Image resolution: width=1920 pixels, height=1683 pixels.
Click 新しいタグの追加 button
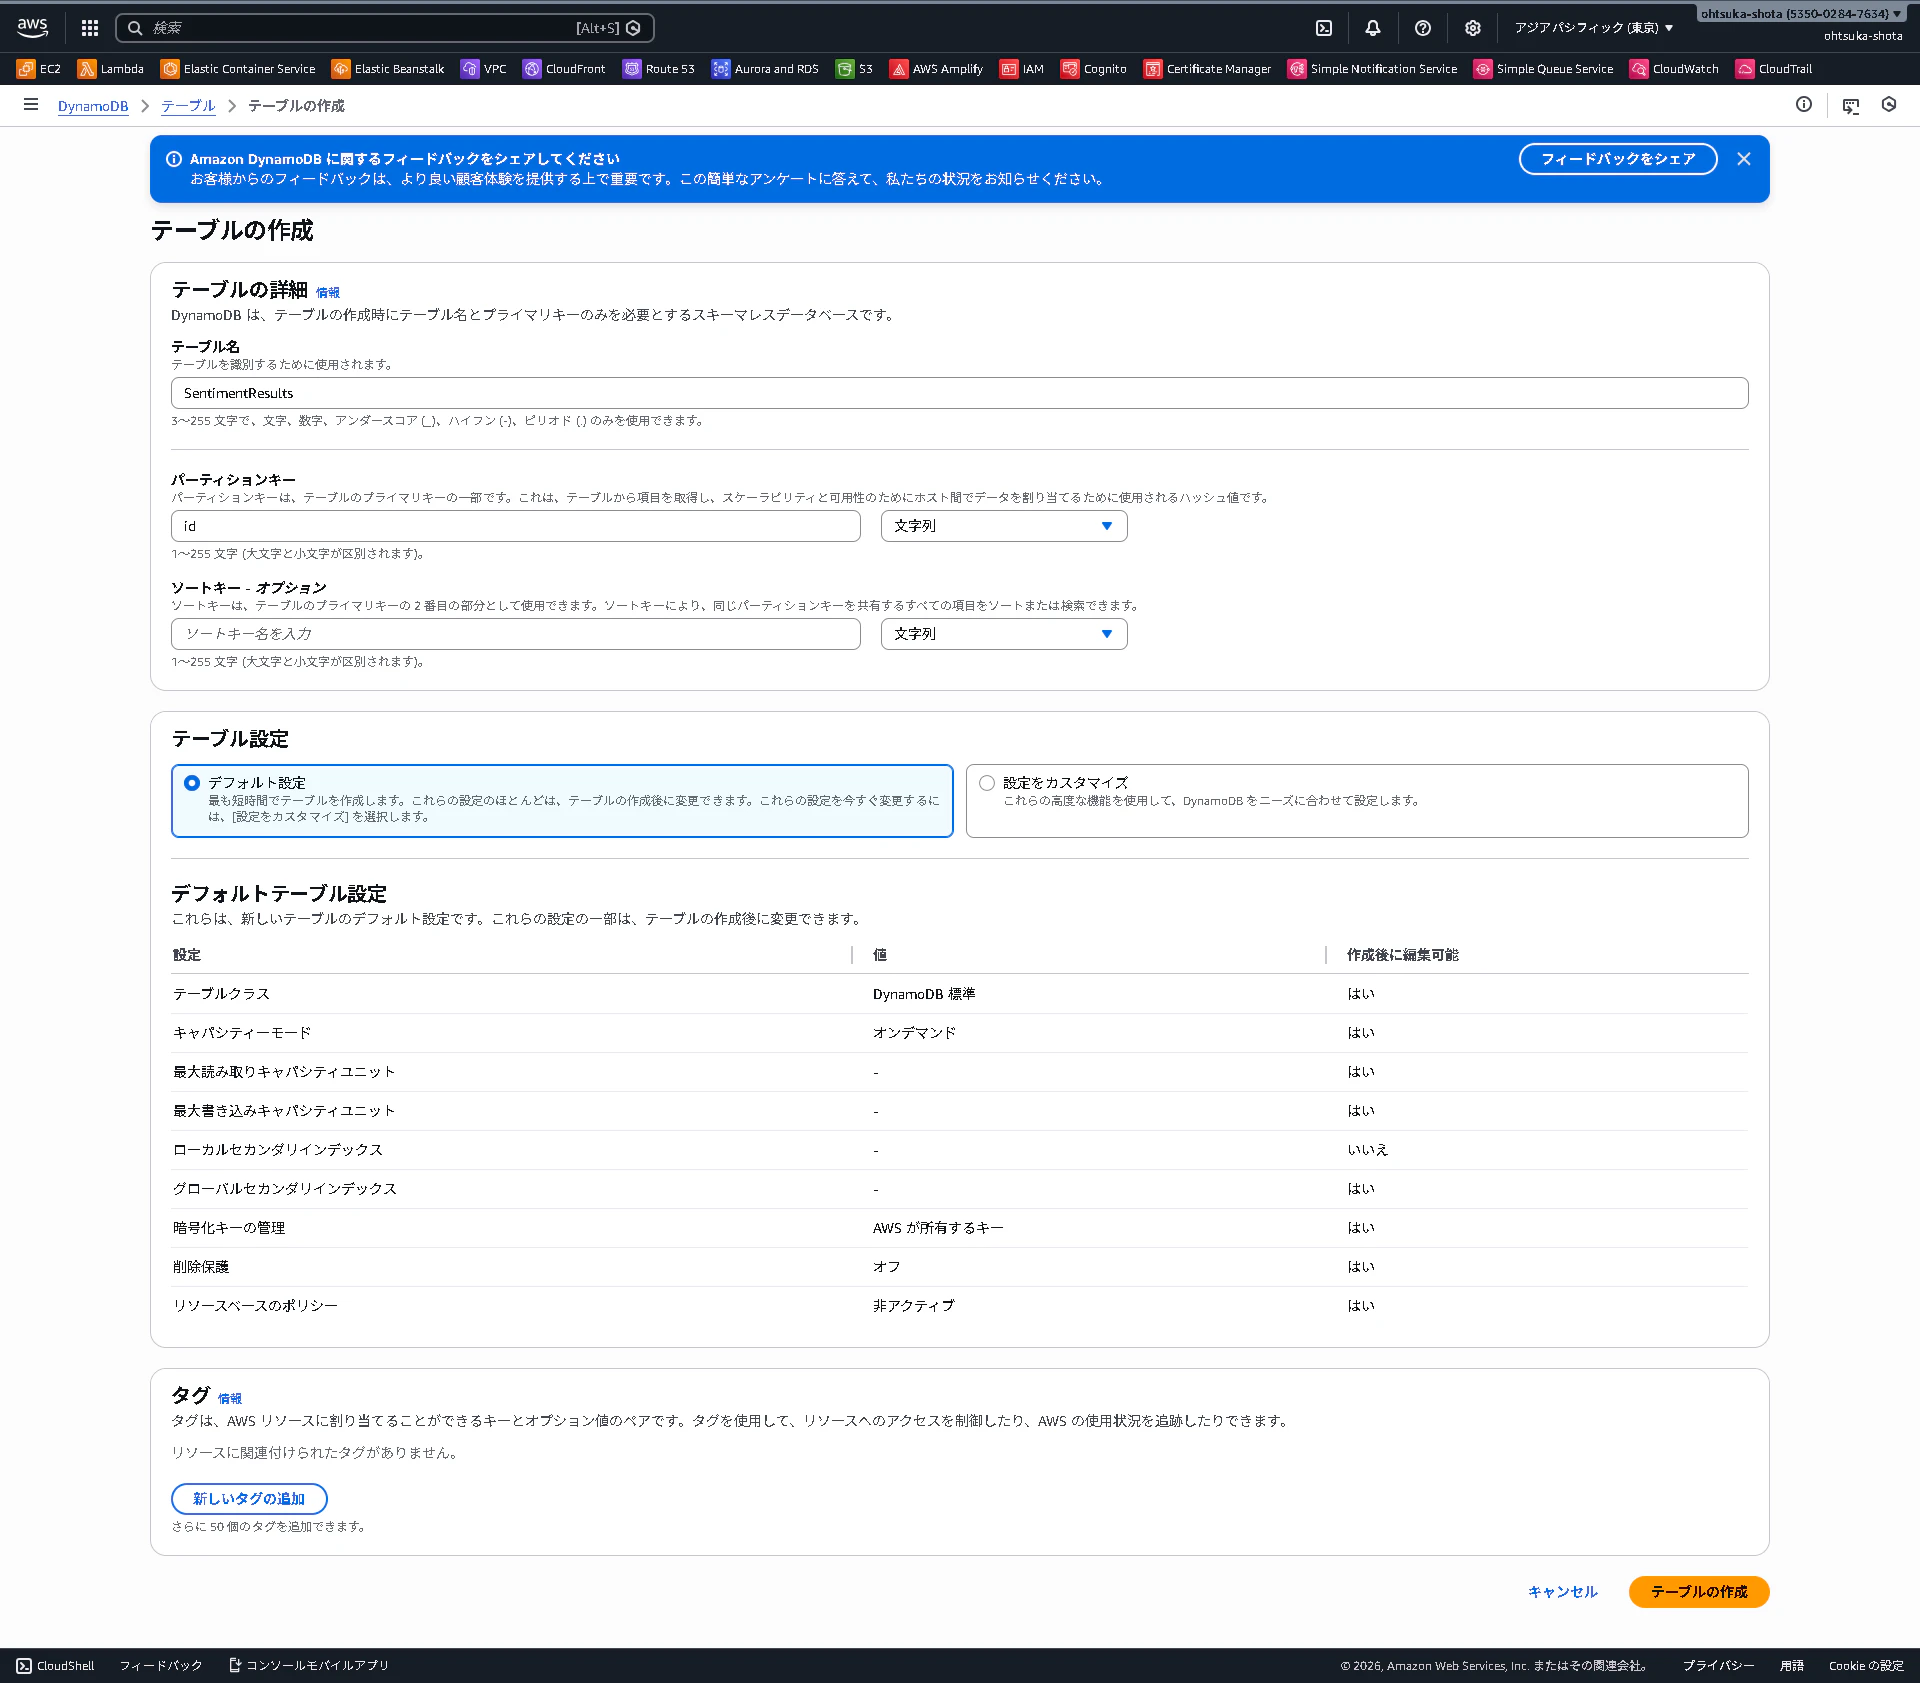[249, 1499]
